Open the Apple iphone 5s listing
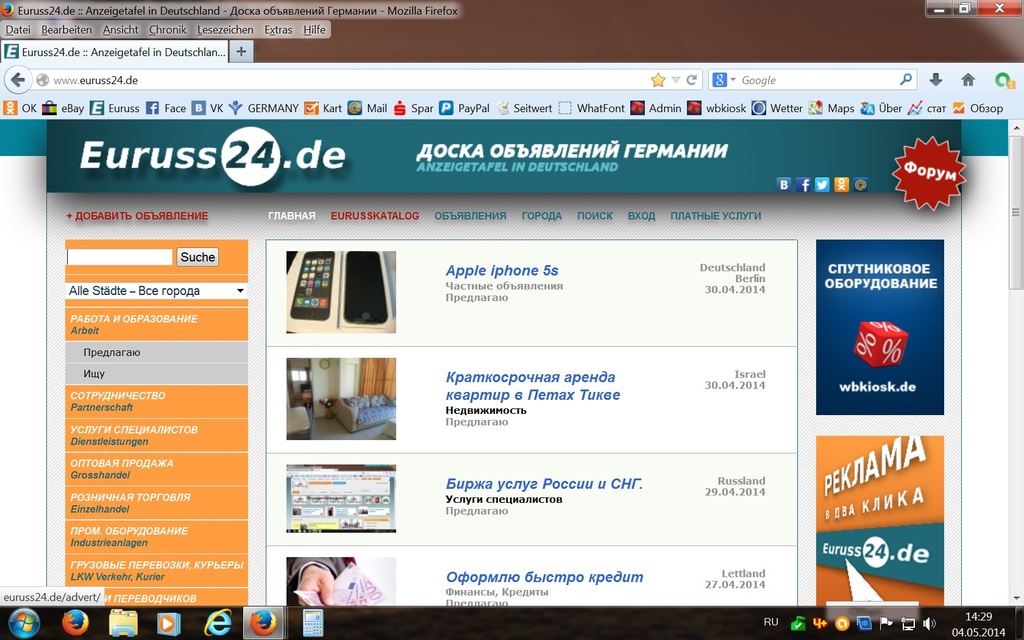Viewport: 1024px width, 640px height. [x=502, y=270]
